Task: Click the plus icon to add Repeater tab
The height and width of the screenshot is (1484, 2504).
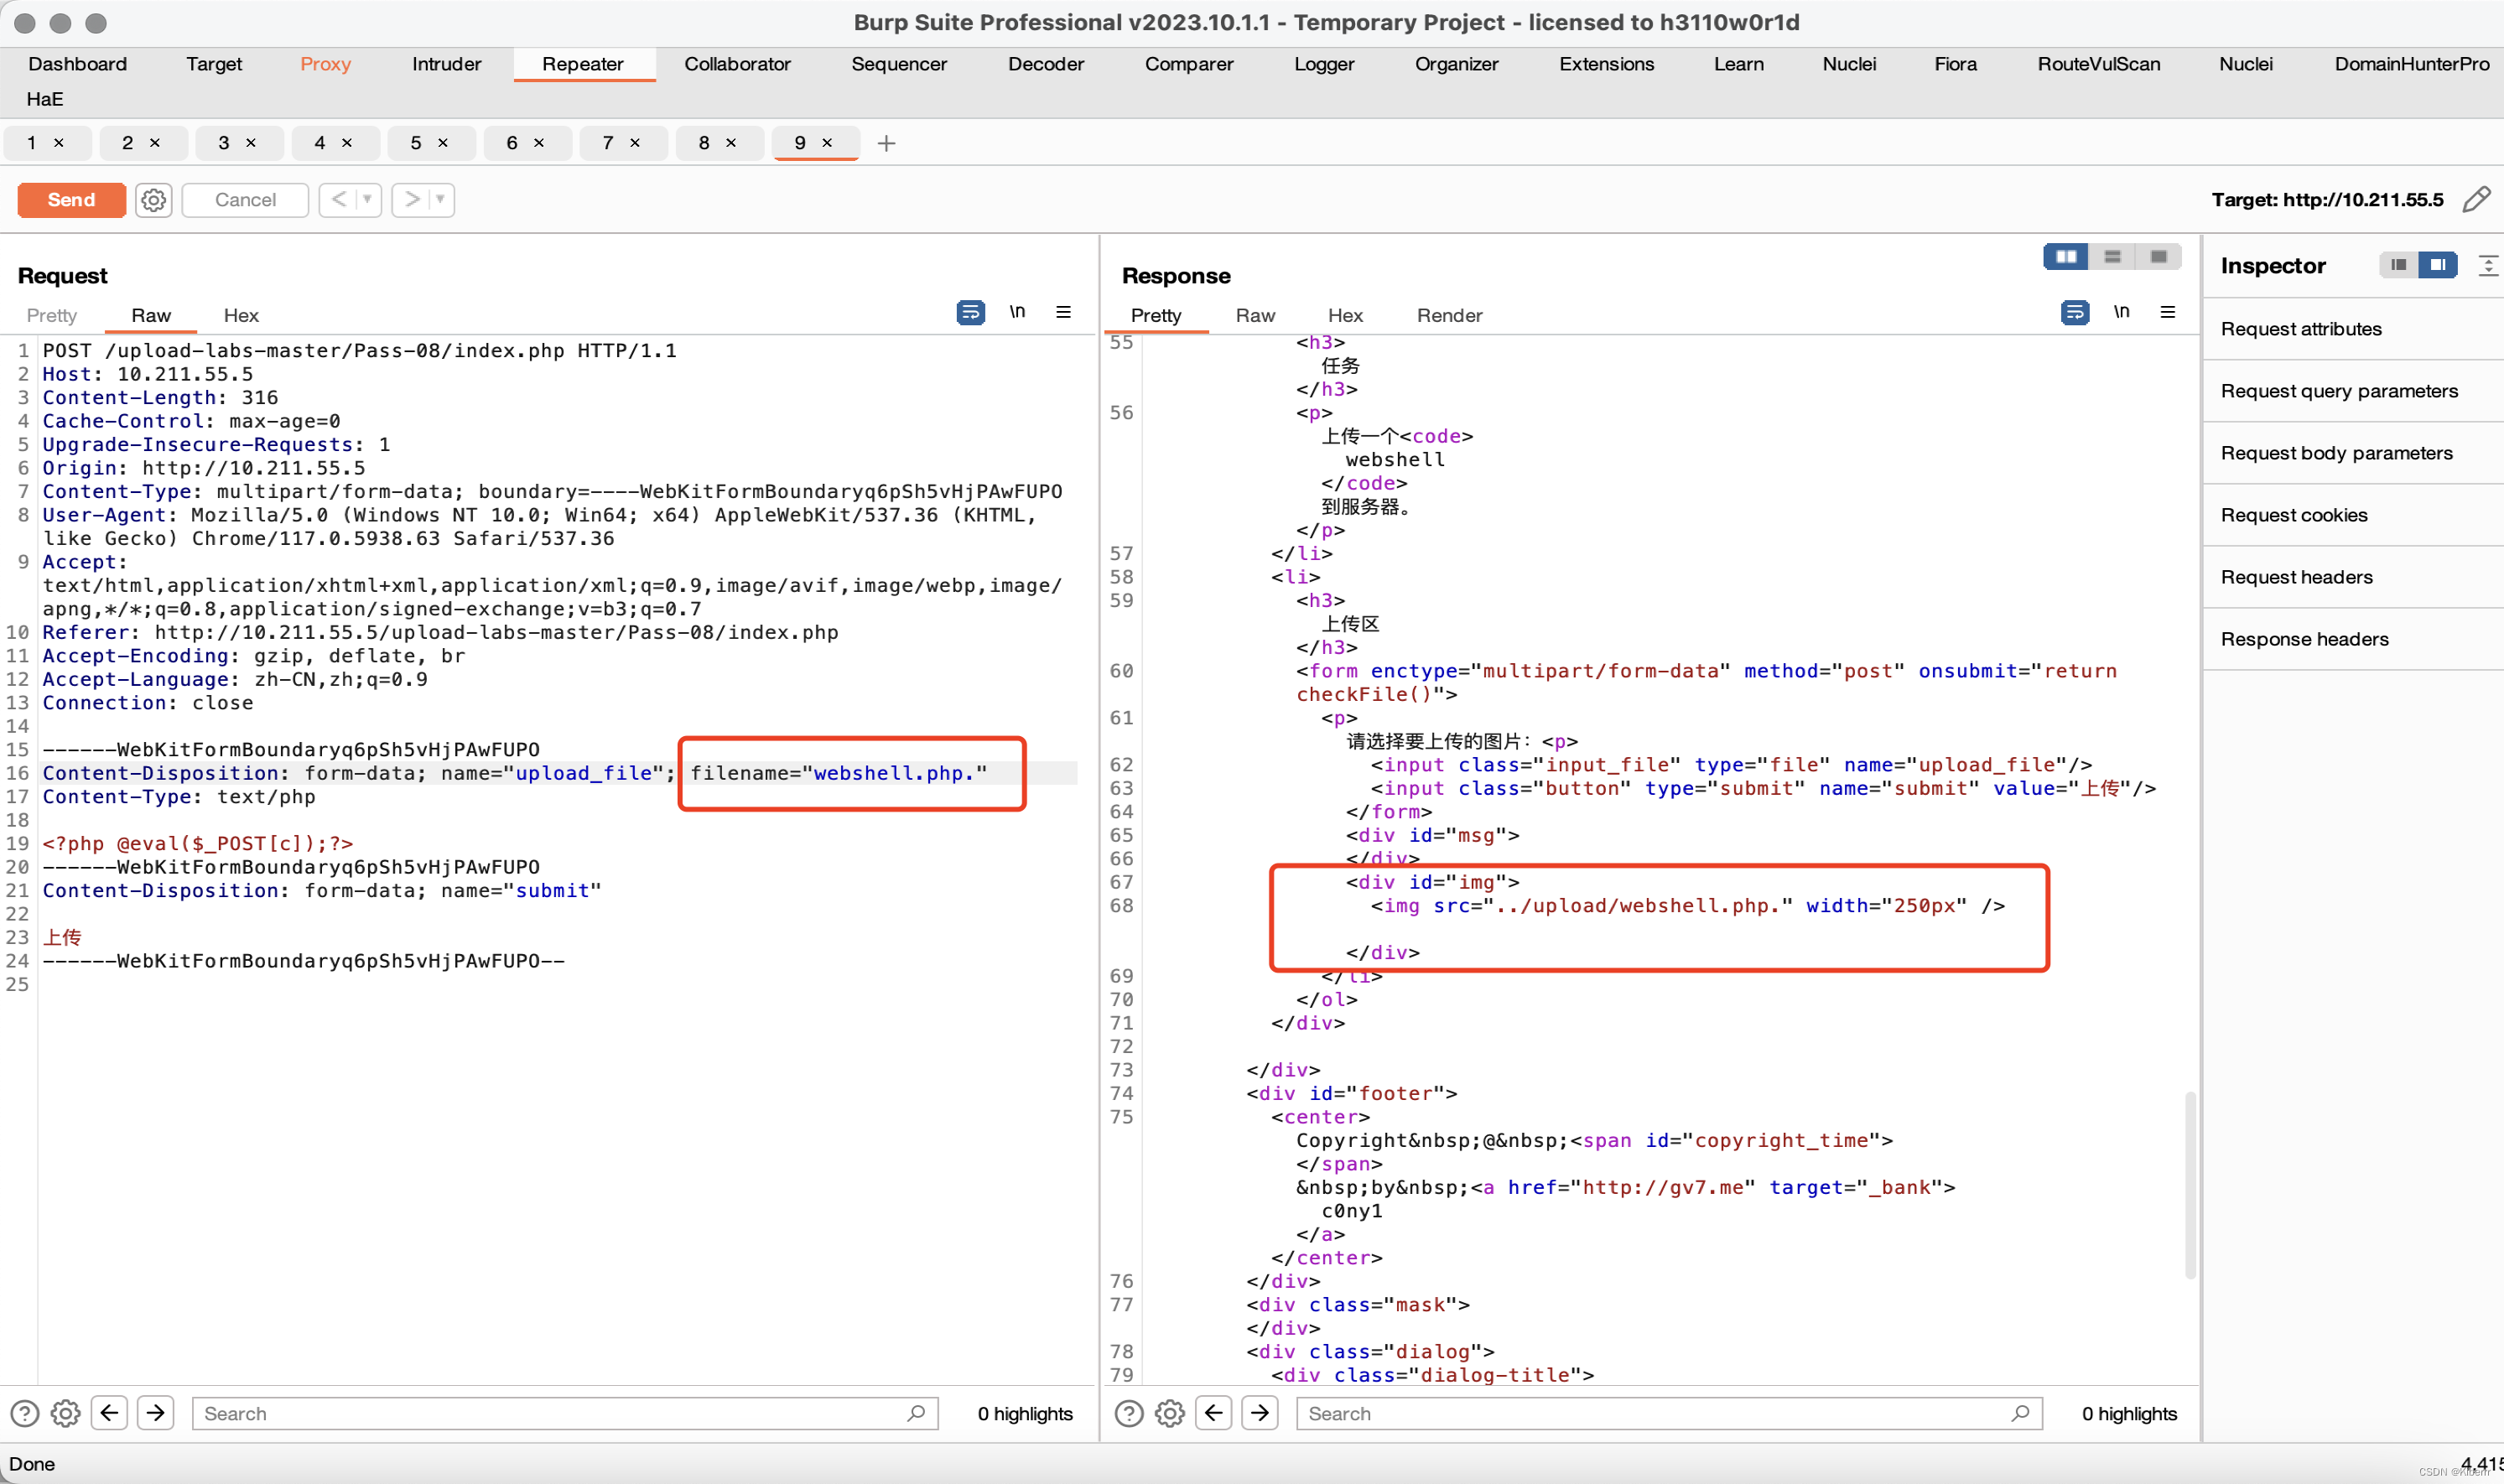Action: (886, 143)
